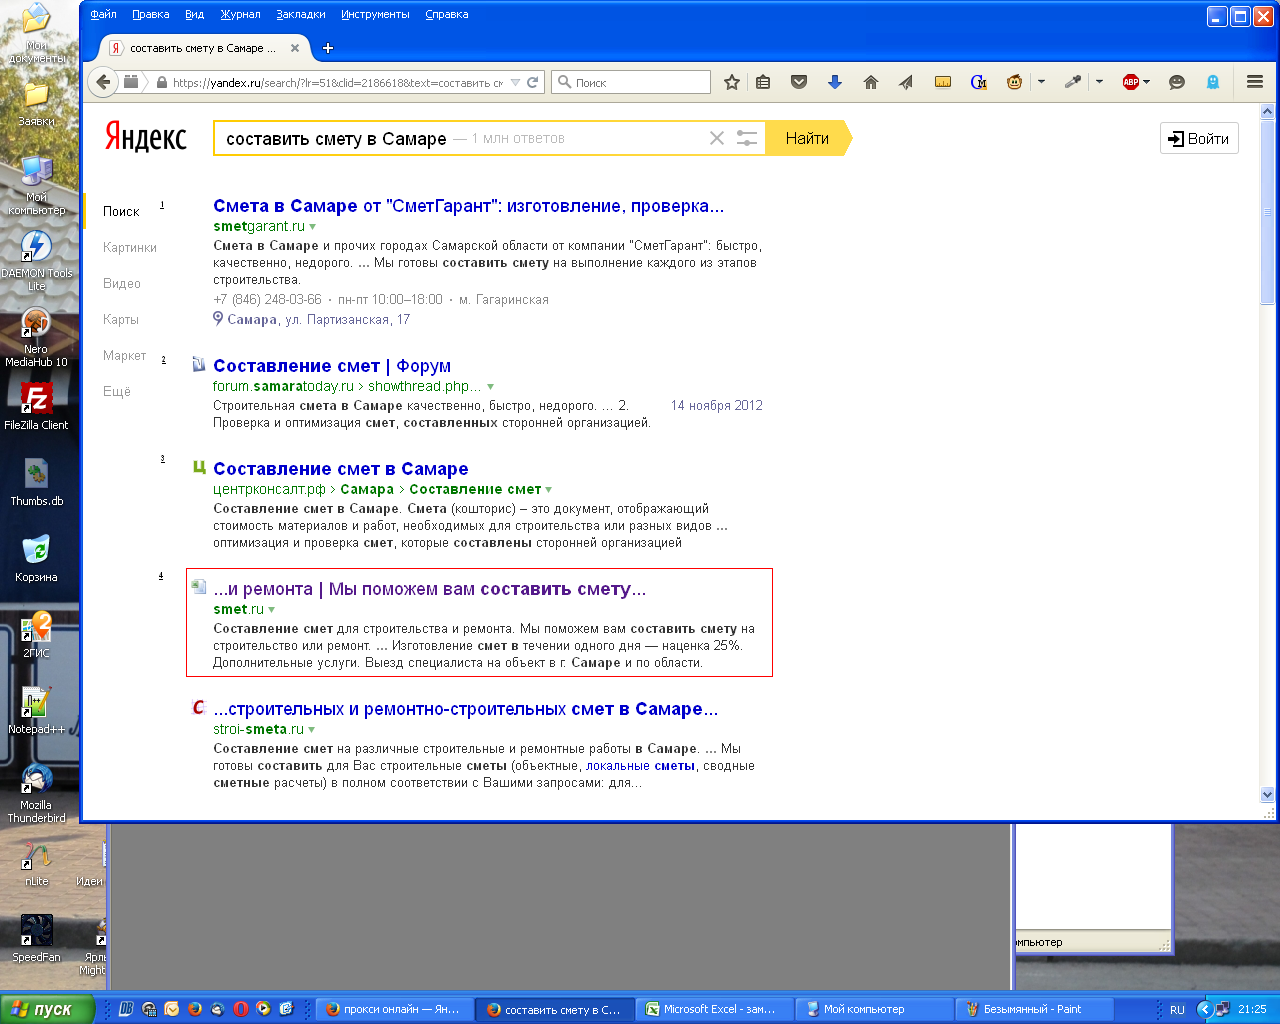This screenshot has width=1280, height=1024.
Task: Launch Firefox from quick launch bar
Action: 195,1009
